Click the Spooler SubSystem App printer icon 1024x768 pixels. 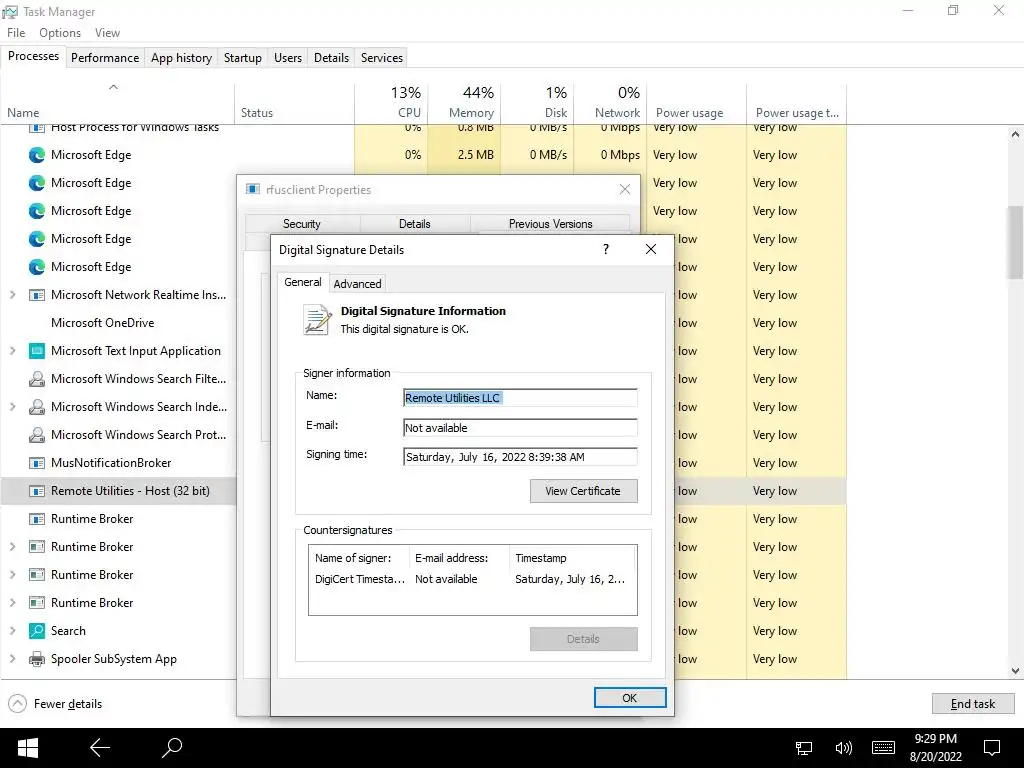click(37, 659)
